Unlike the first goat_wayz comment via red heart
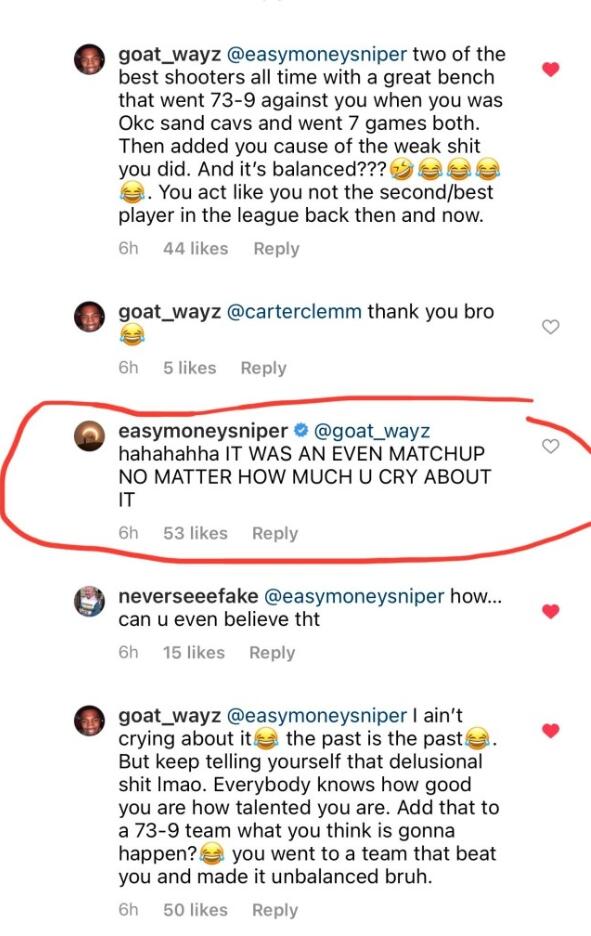Screen dimensions: 591x936 pyautogui.click(x=550, y=69)
